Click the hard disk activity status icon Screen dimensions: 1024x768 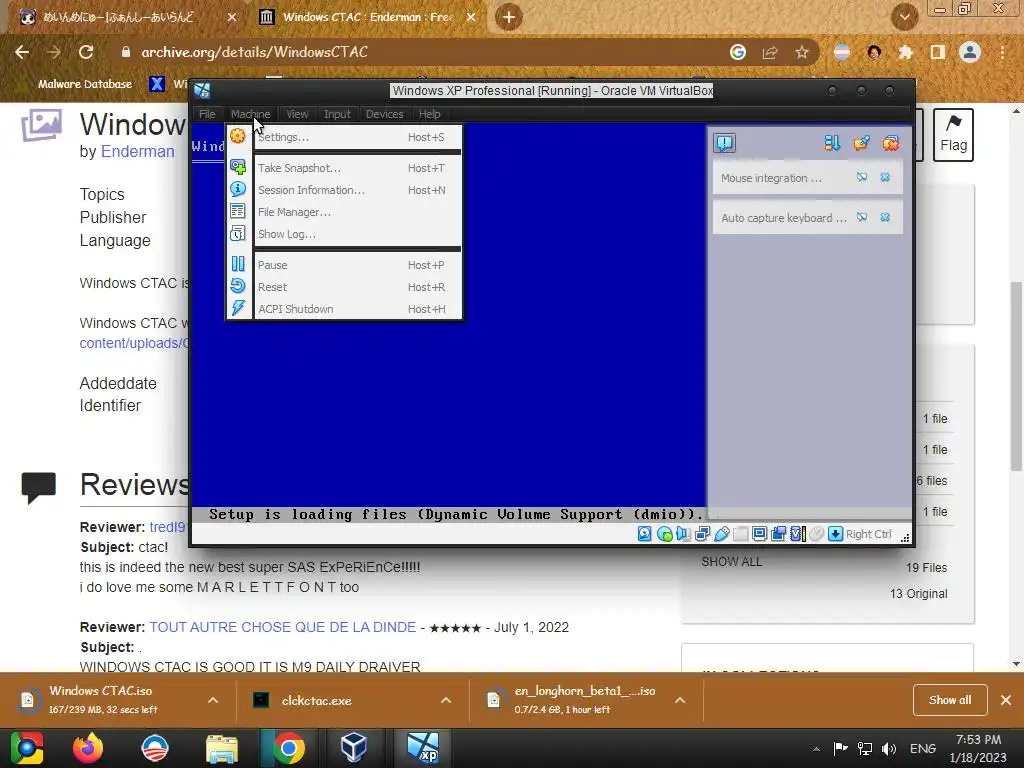tap(645, 534)
